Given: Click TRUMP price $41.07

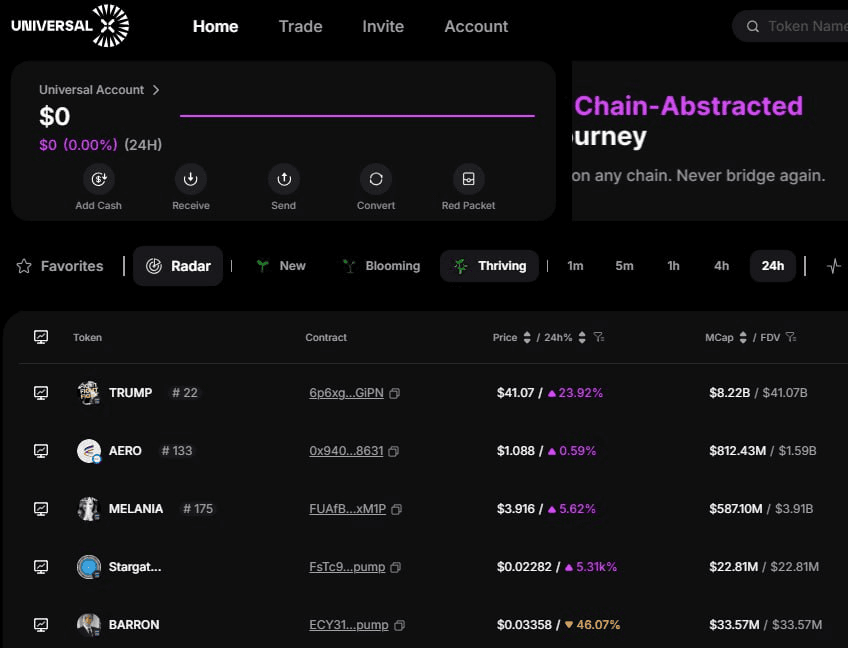Looking at the screenshot, I should [x=515, y=393].
